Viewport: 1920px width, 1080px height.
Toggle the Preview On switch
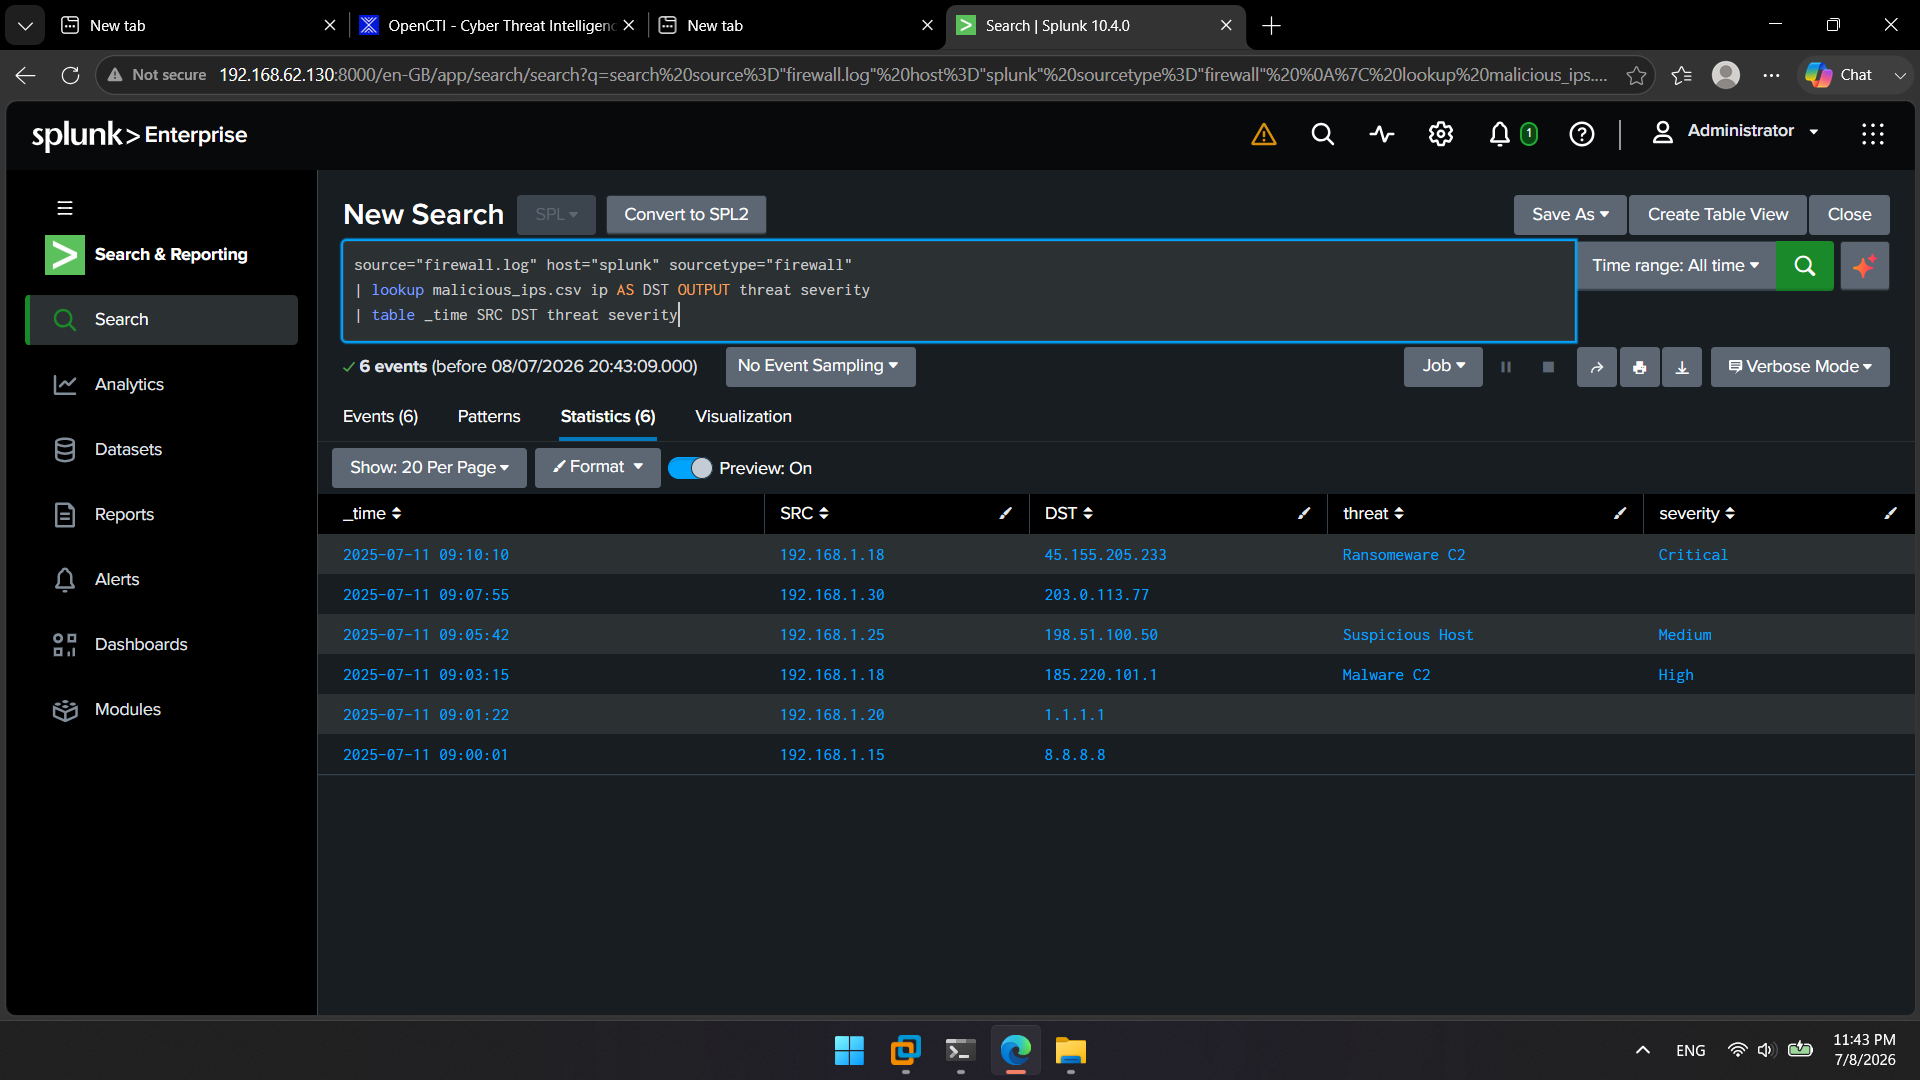pos(689,468)
